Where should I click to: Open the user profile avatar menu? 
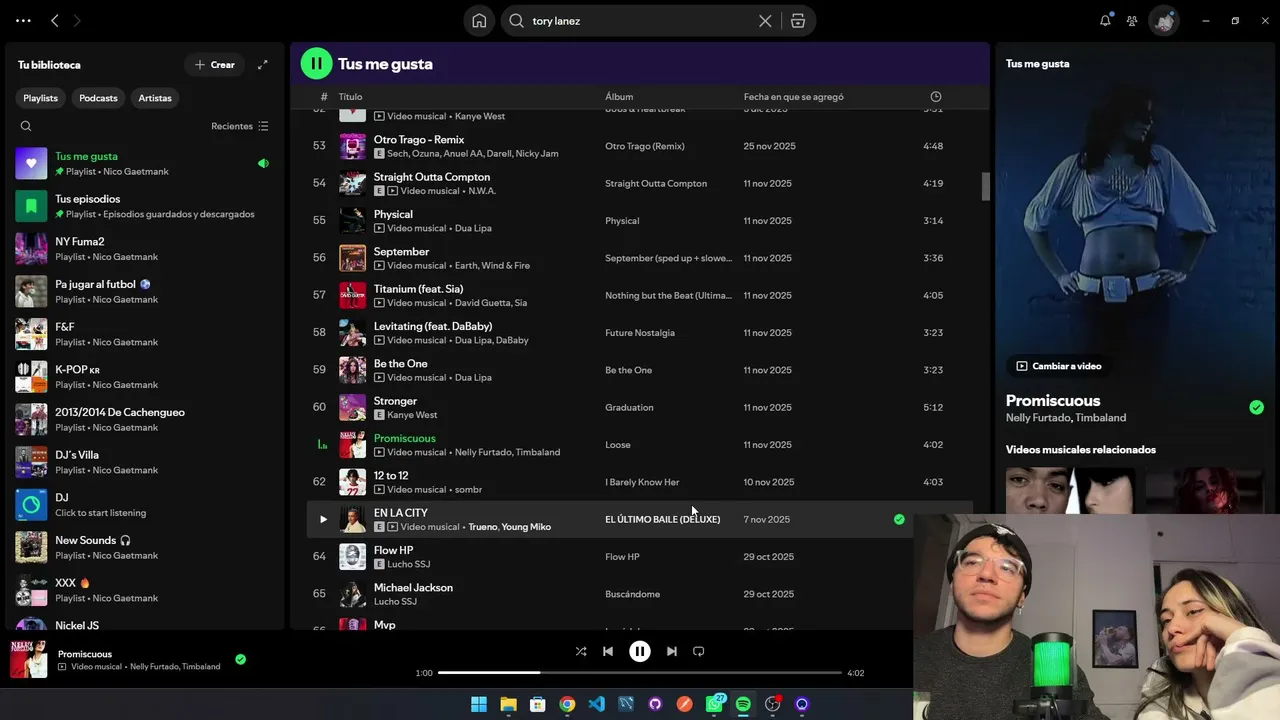click(x=1163, y=20)
